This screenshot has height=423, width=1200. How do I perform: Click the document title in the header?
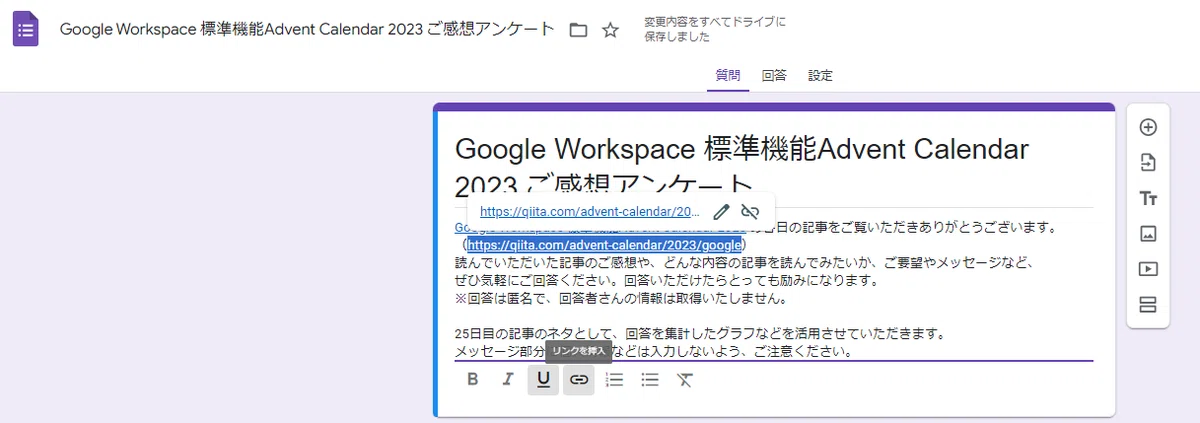click(307, 29)
